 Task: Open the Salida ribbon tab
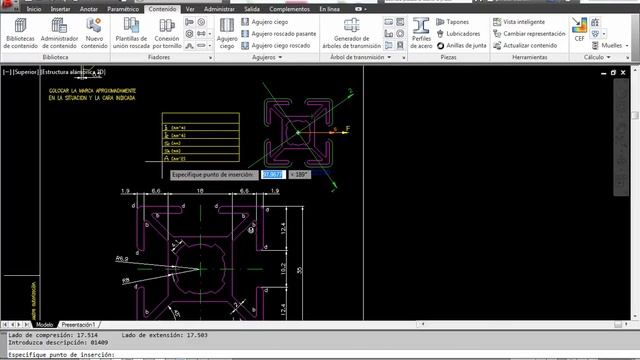point(252,9)
